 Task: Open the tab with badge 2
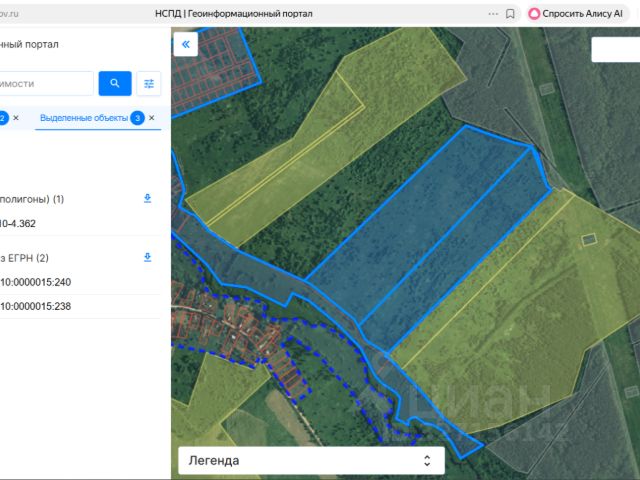[3, 118]
